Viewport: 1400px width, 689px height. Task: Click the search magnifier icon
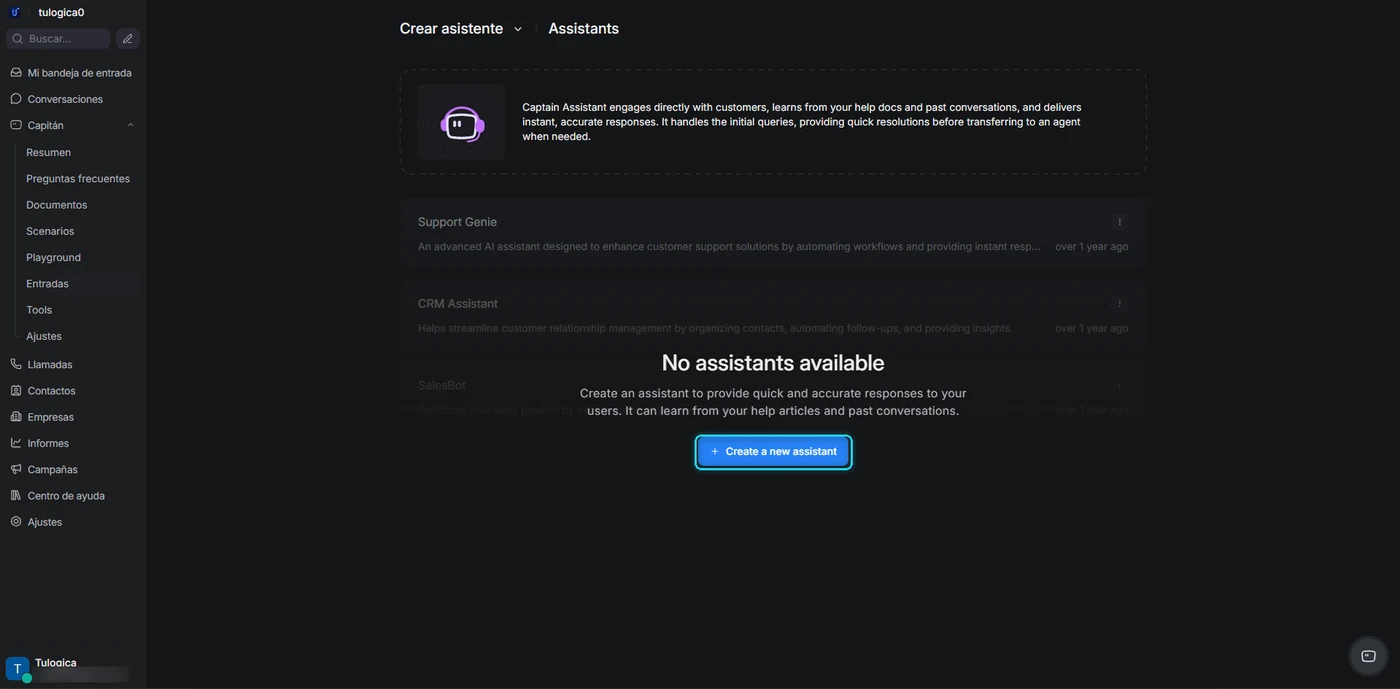17,39
